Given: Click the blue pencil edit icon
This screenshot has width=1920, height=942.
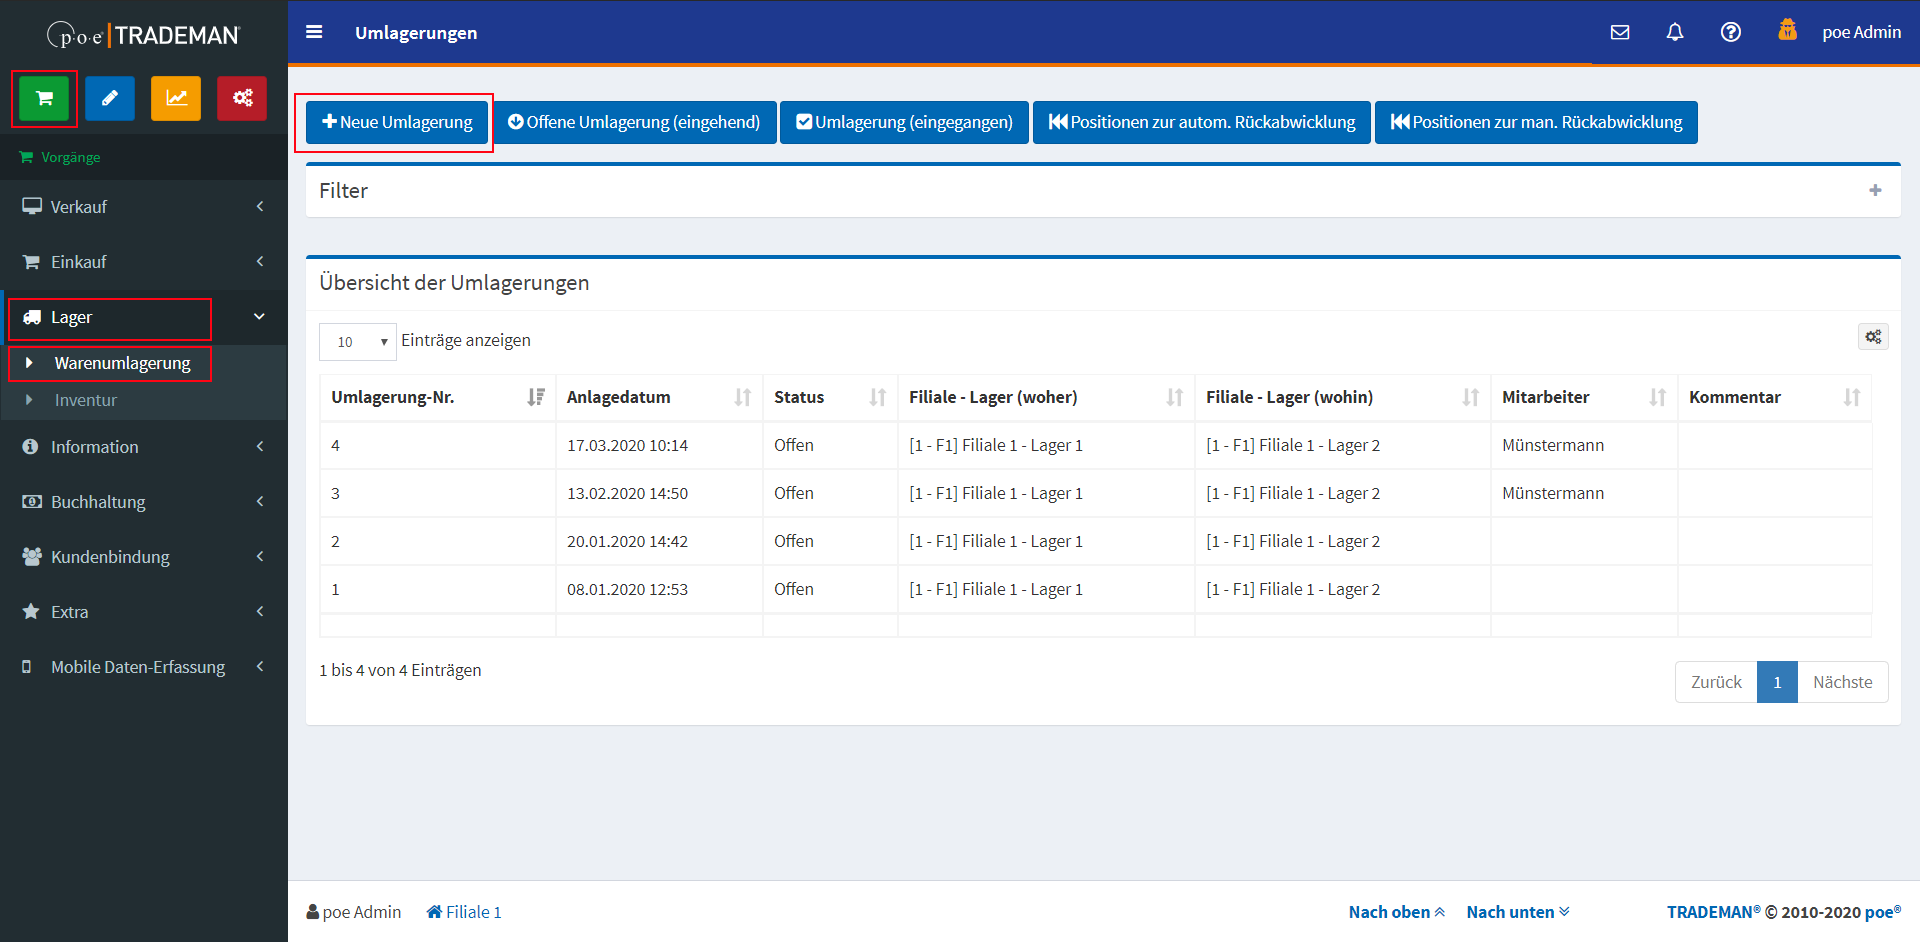Looking at the screenshot, I should click(x=110, y=98).
